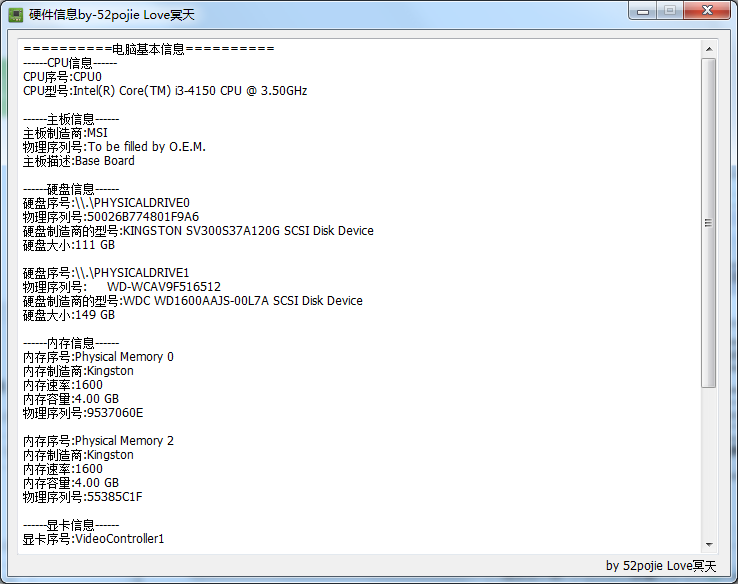Viewport: 738px width, 584px height.
Task: Click the KINGSTON SV300S37A120G disk model line
Action: click(x=198, y=231)
